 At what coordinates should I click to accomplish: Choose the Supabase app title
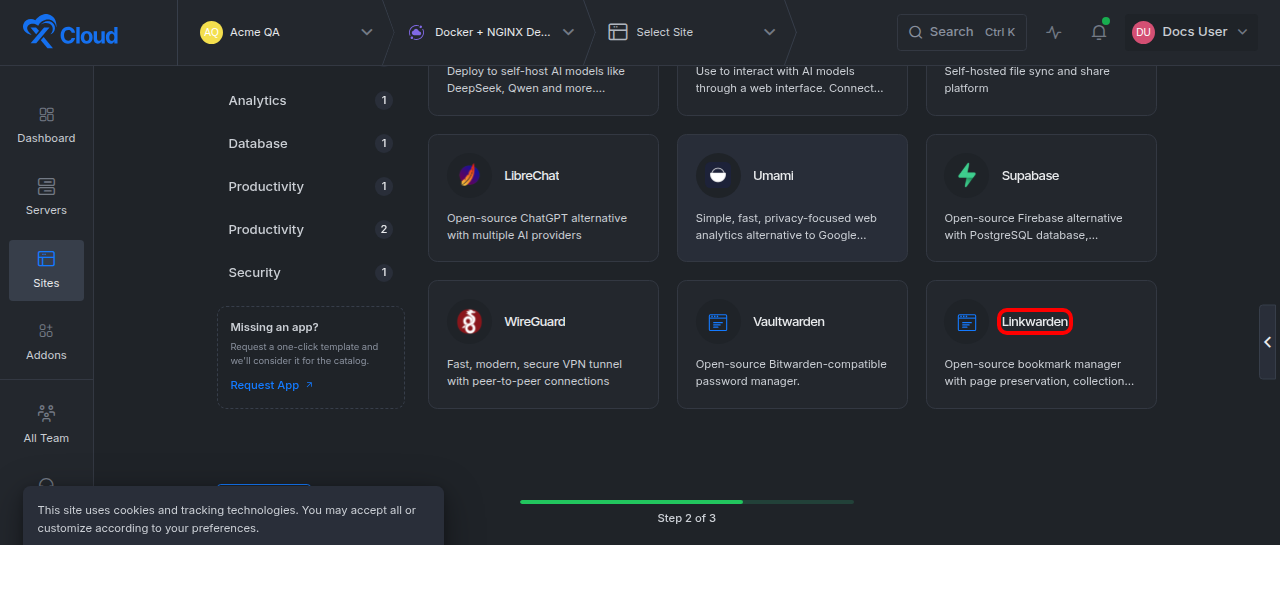pos(1030,176)
